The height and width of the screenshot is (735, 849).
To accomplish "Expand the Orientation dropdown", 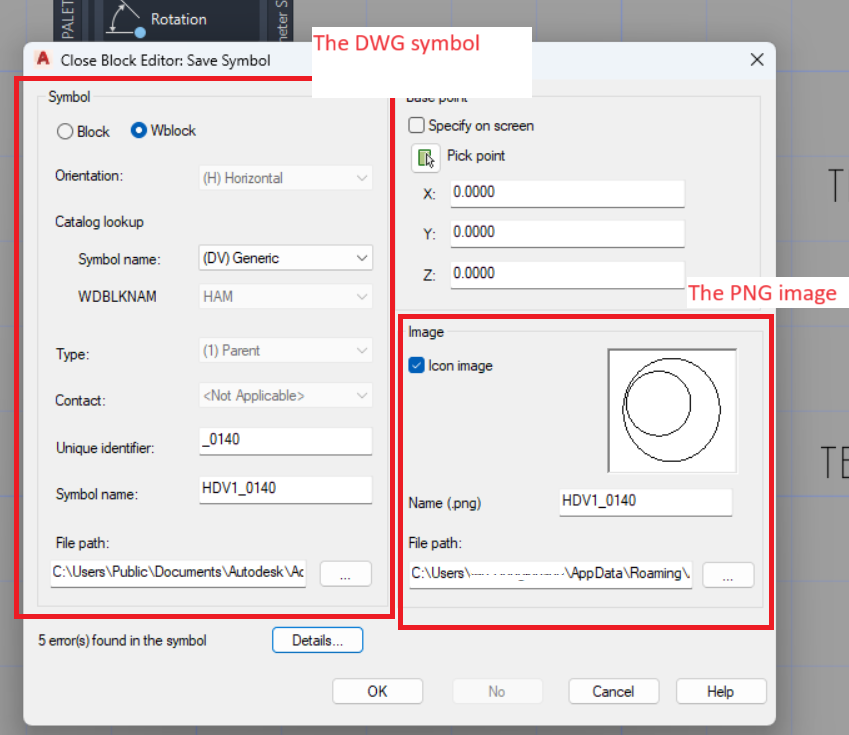I will pyautogui.click(x=285, y=177).
